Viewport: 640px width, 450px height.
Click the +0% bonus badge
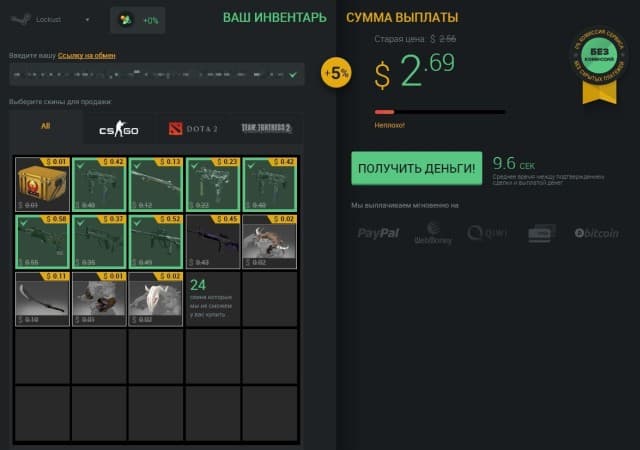point(138,20)
